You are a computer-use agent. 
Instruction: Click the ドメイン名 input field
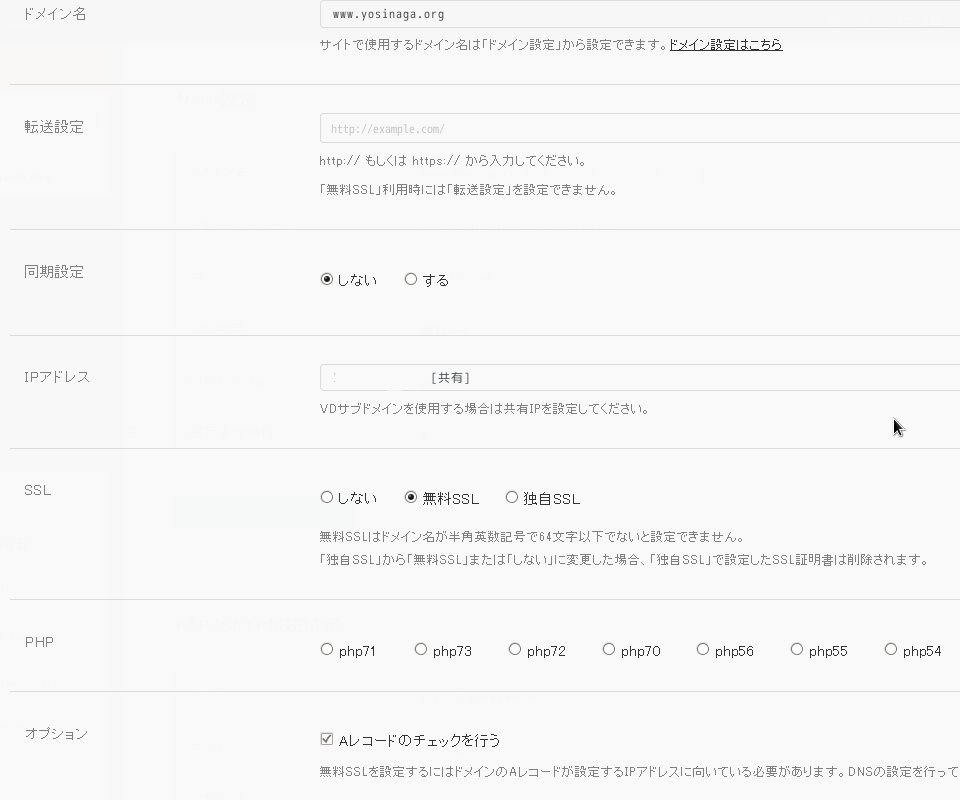click(x=640, y=15)
